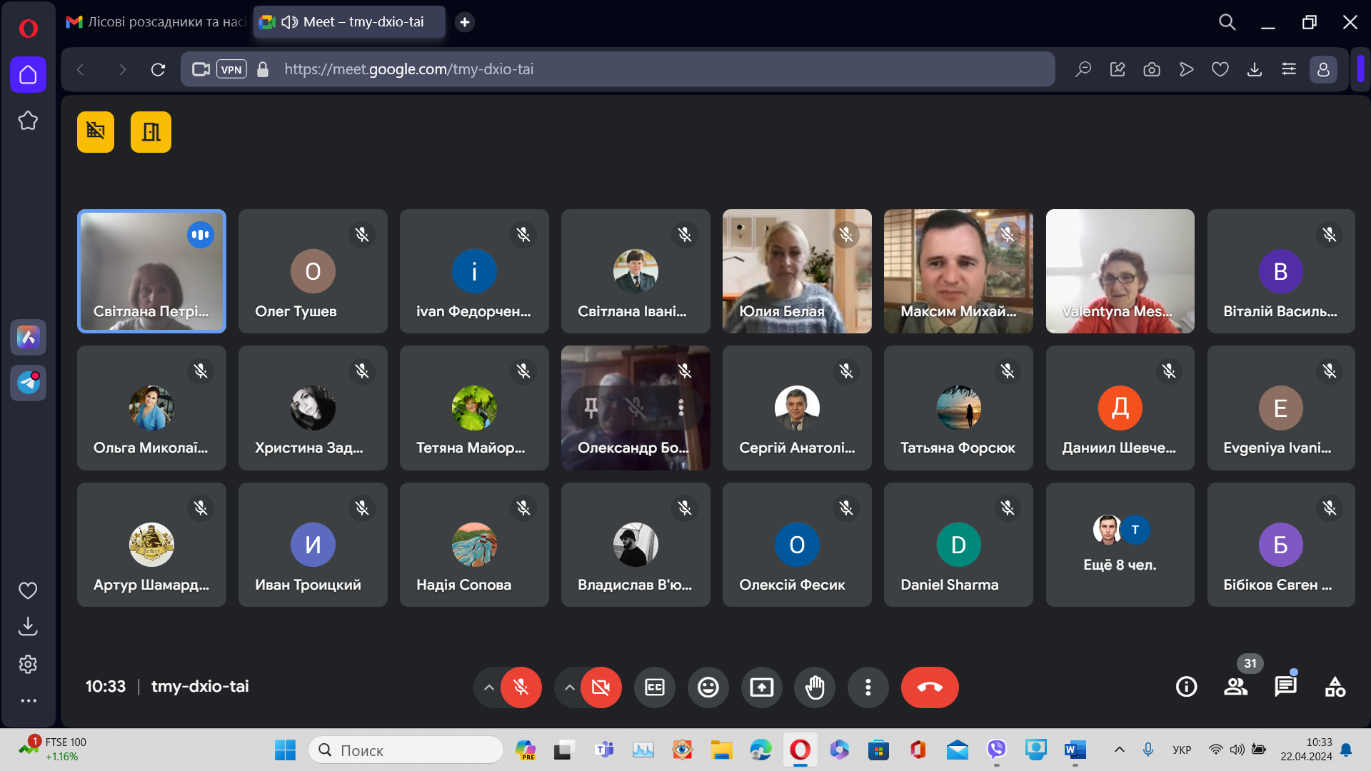Select the Юлия Белая video tile
The height and width of the screenshot is (771, 1371).
(x=797, y=271)
